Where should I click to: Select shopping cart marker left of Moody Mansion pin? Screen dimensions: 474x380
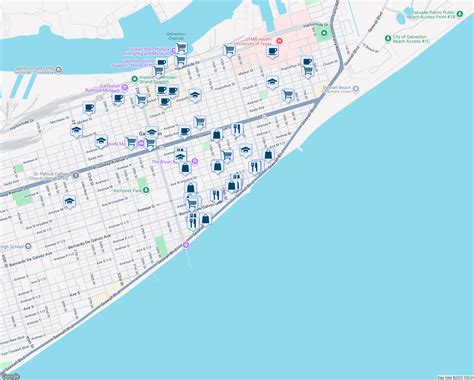point(131,143)
